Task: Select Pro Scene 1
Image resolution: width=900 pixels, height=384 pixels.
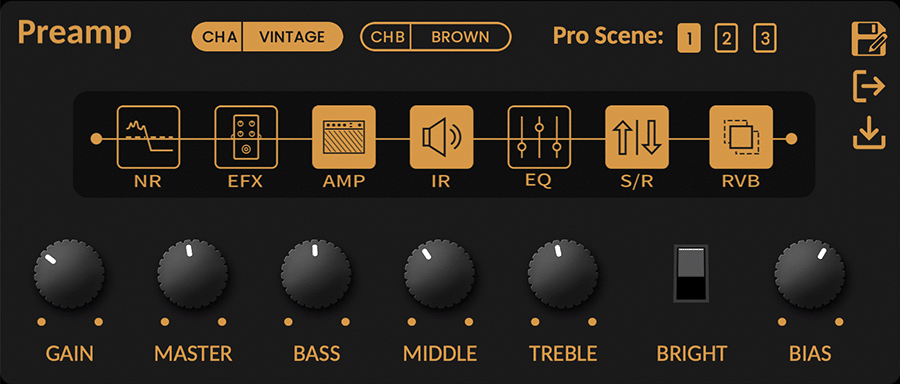Action: pyautogui.click(x=689, y=39)
